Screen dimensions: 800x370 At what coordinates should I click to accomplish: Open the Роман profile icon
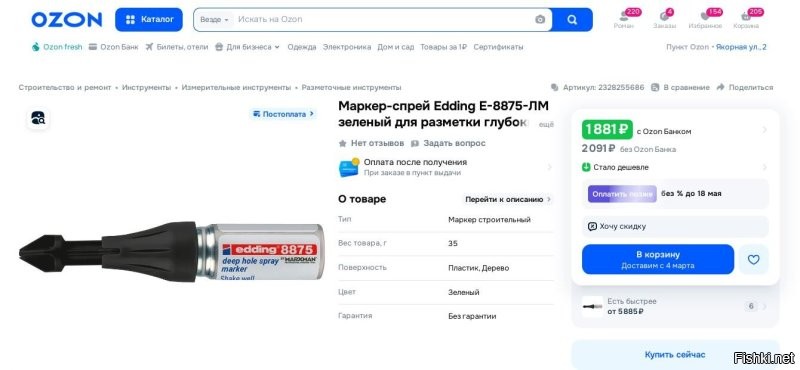click(x=625, y=19)
